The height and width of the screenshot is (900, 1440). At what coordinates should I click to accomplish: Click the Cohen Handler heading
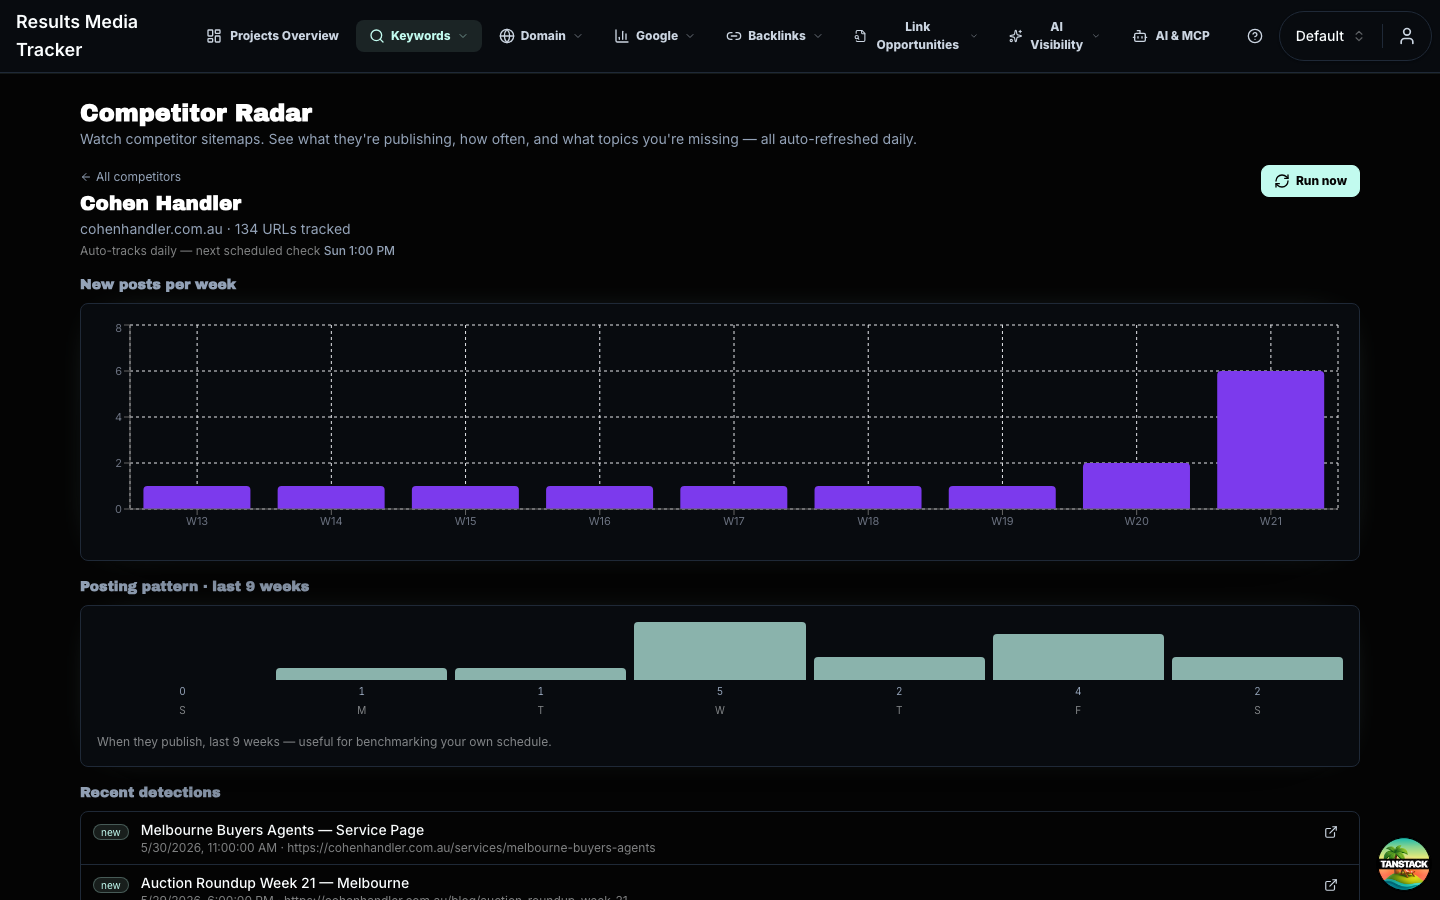(x=161, y=203)
